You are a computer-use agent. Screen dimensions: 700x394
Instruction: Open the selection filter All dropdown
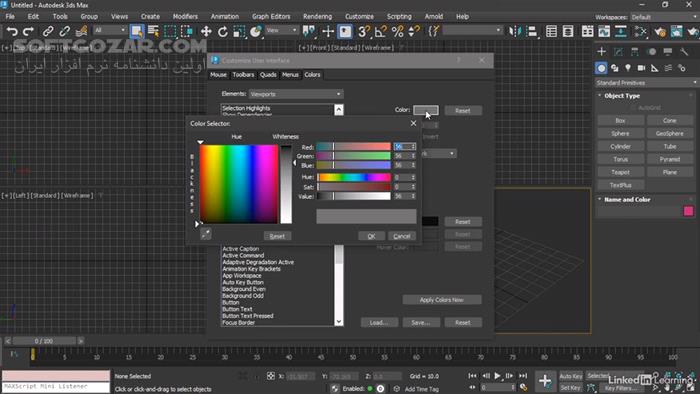pyautogui.click(x=110, y=30)
